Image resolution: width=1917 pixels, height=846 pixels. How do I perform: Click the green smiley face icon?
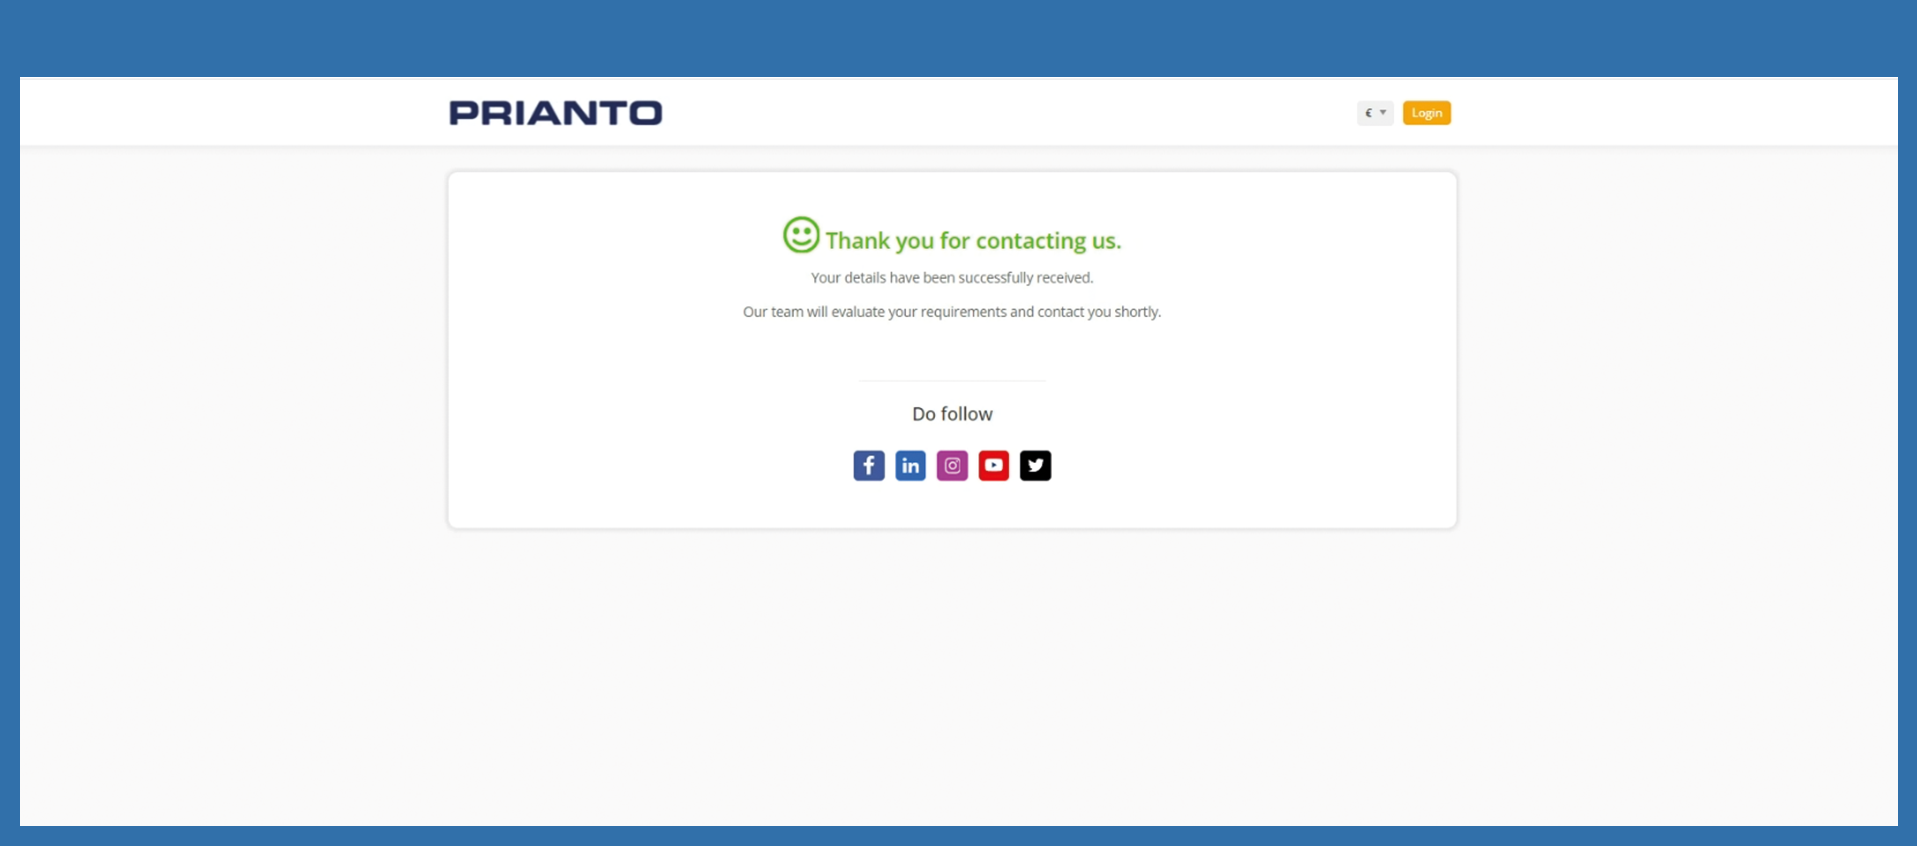[x=801, y=236]
